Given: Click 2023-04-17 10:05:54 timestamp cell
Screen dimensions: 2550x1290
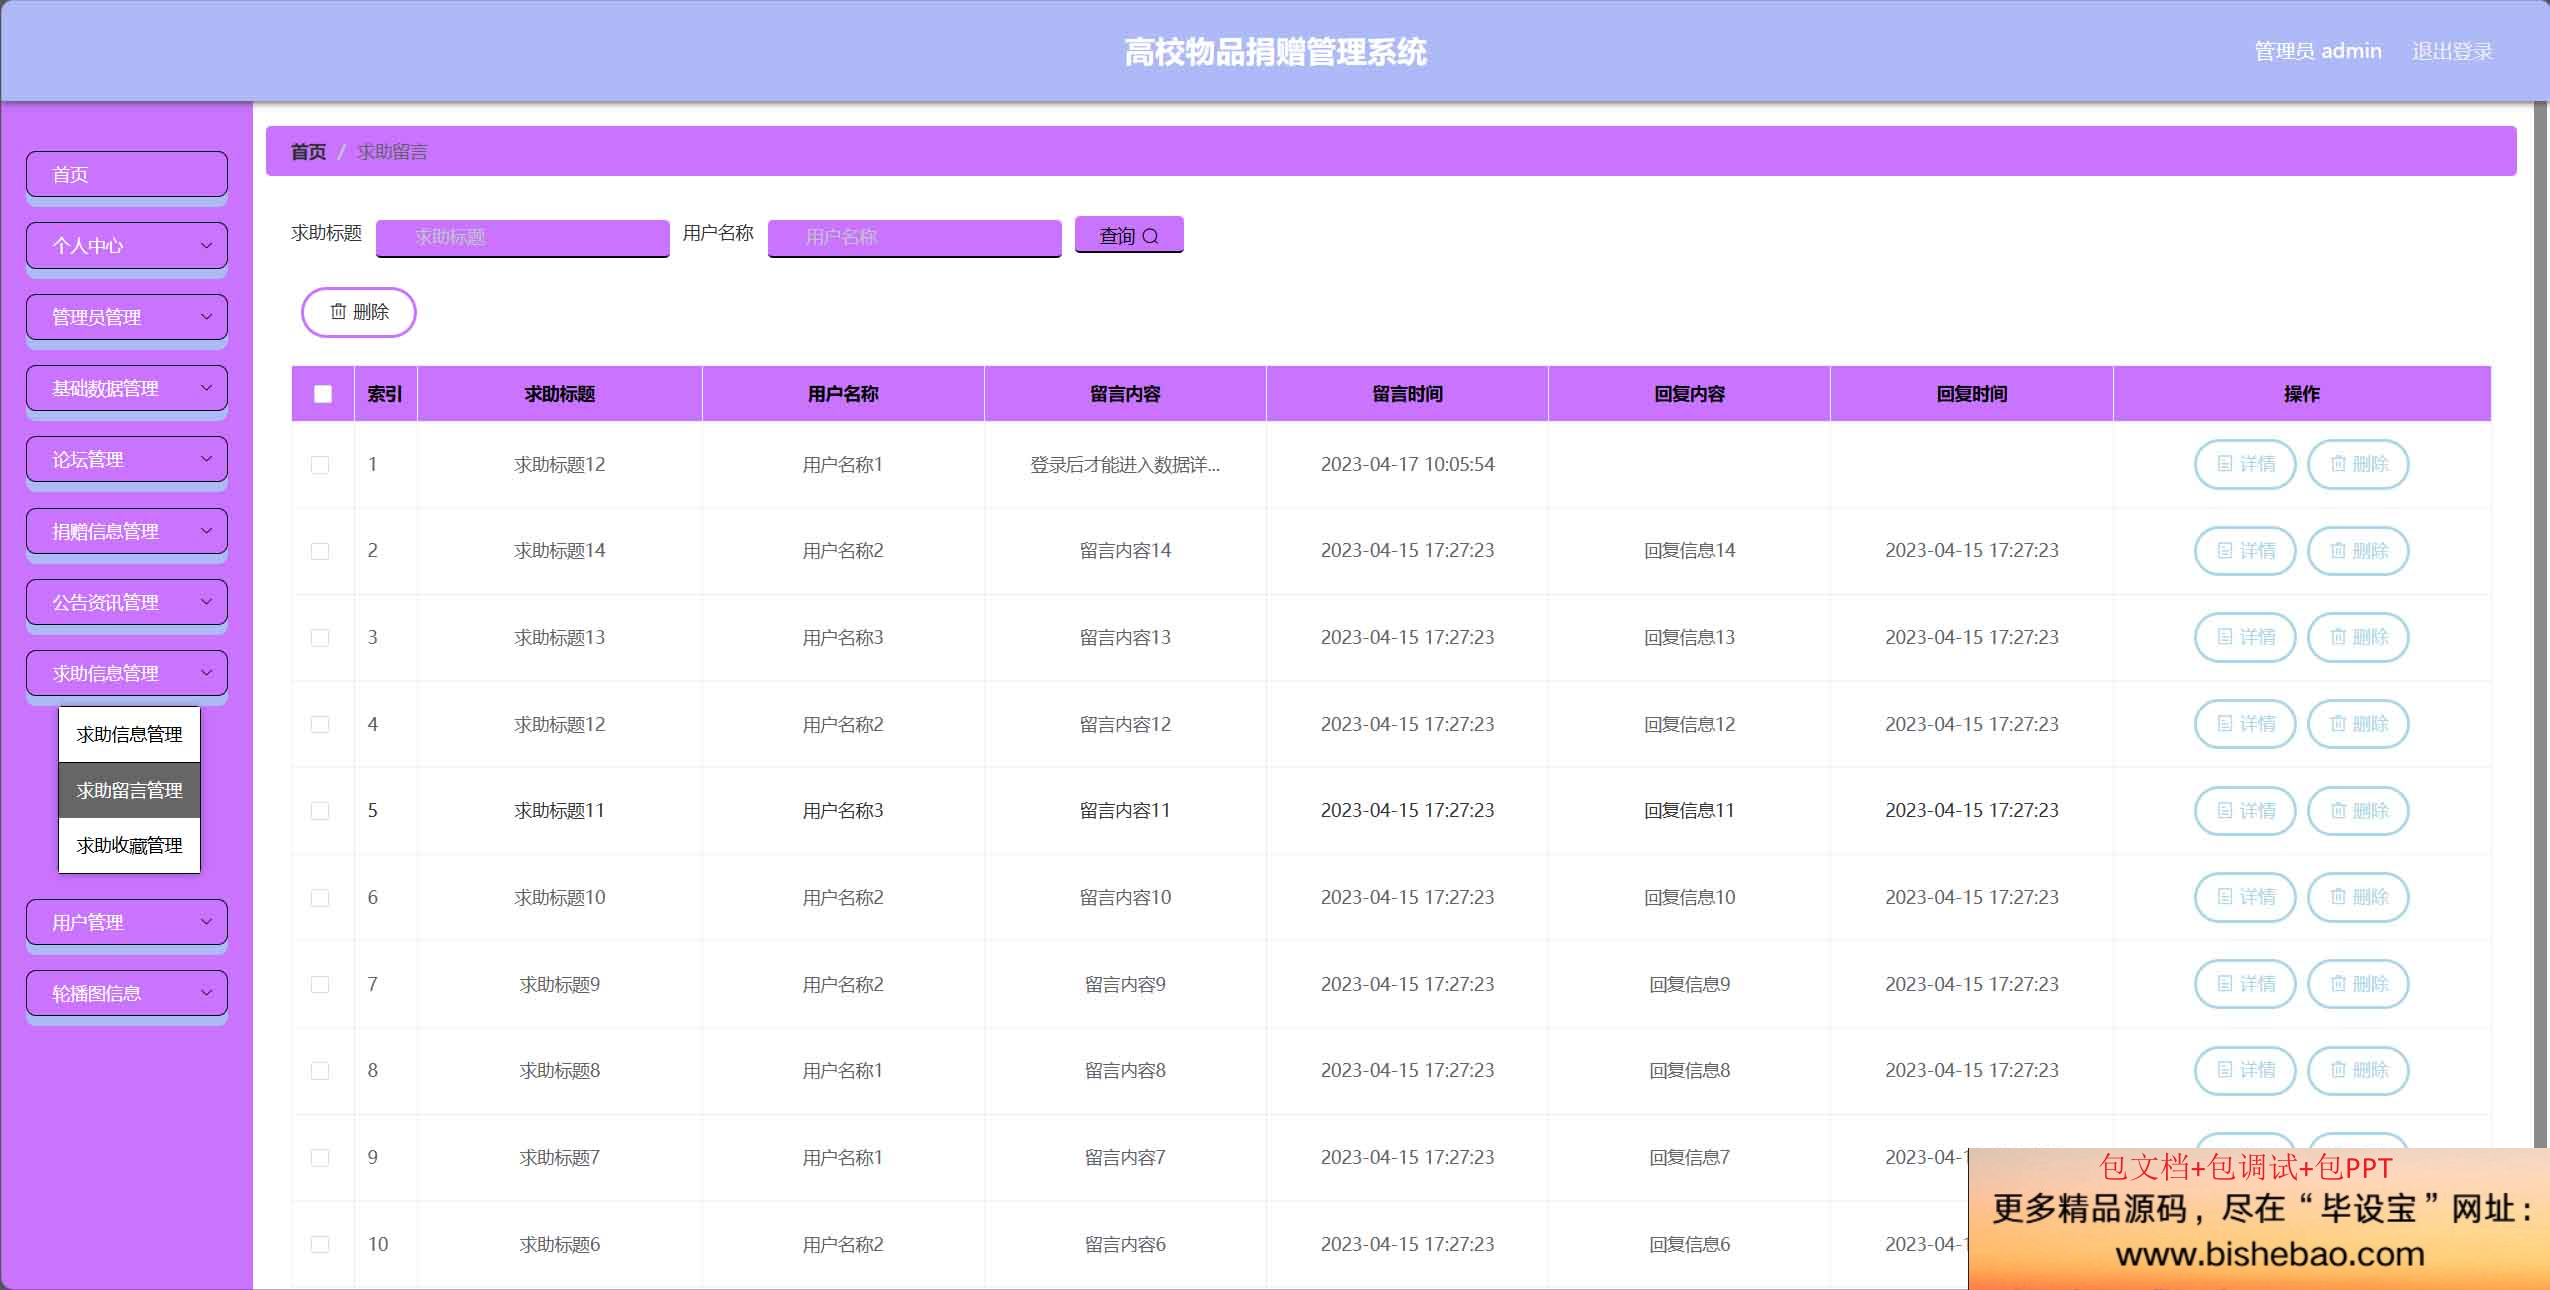Looking at the screenshot, I should [x=1407, y=465].
